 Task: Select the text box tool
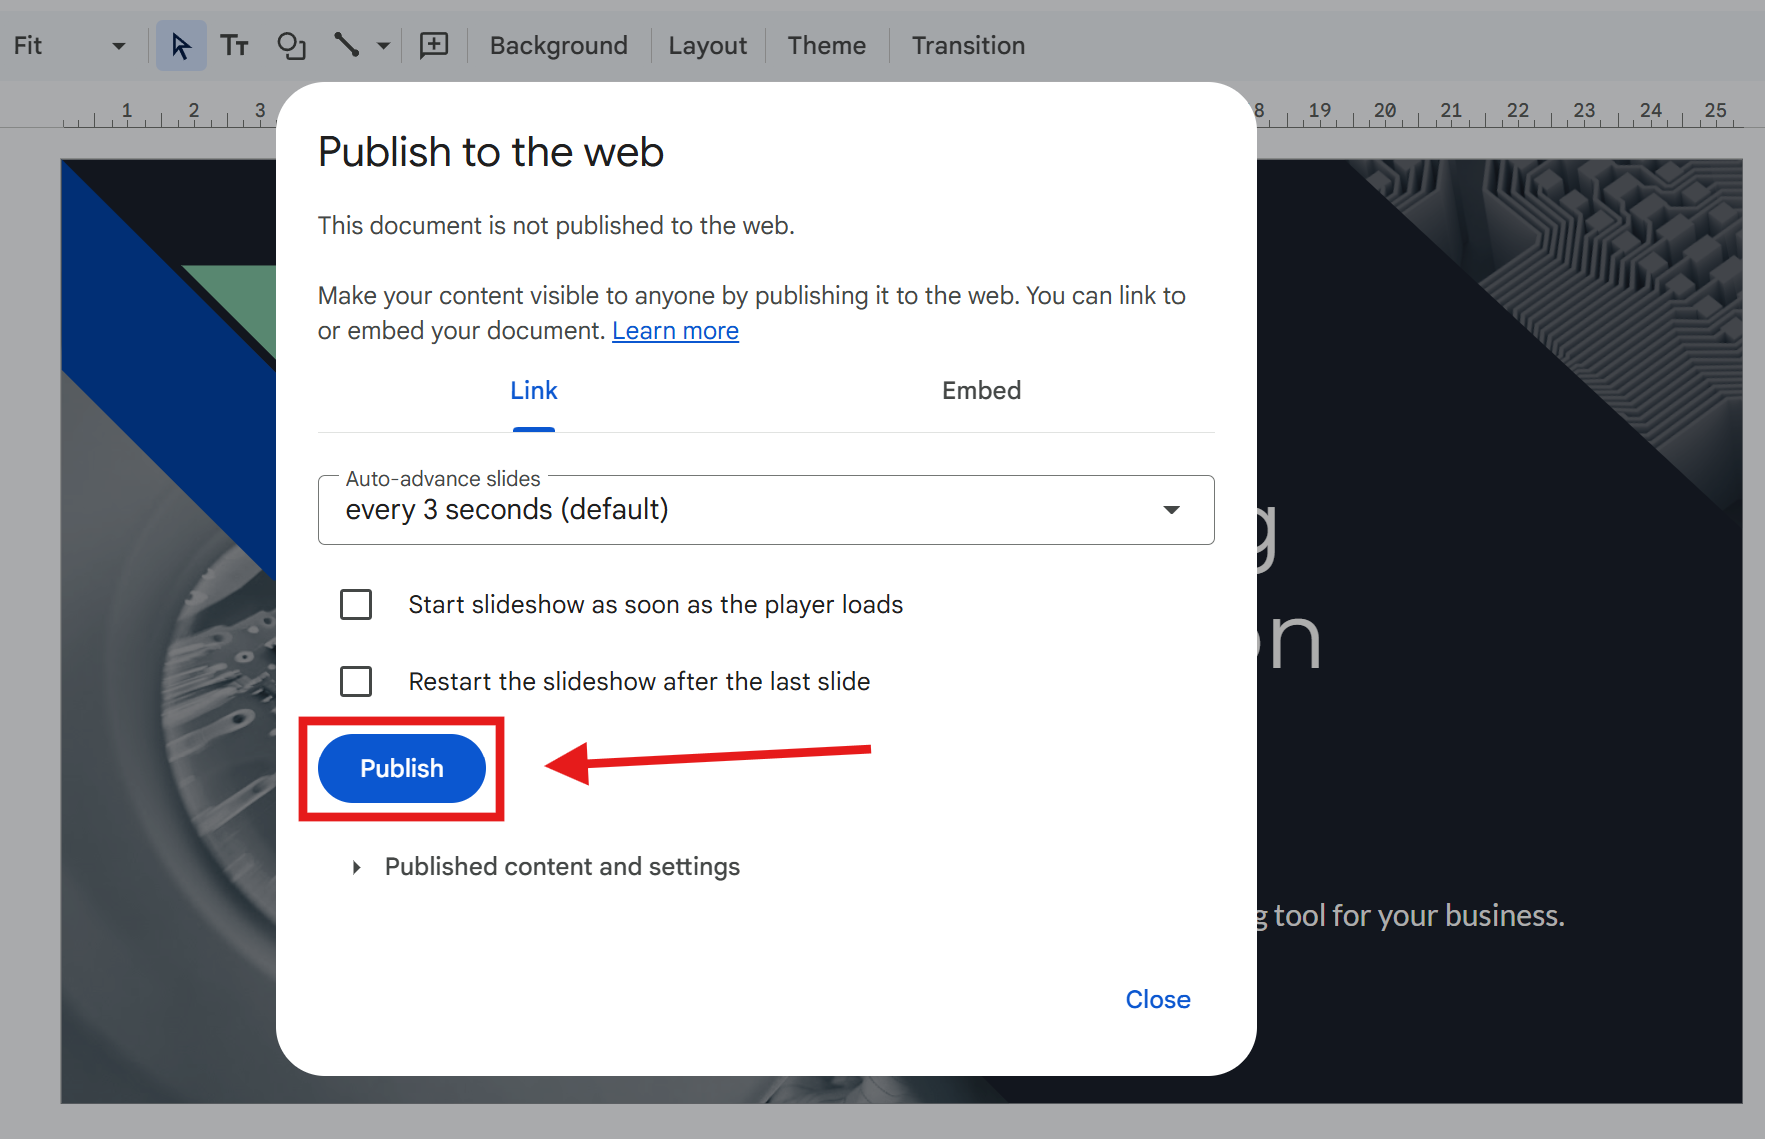pyautogui.click(x=235, y=46)
